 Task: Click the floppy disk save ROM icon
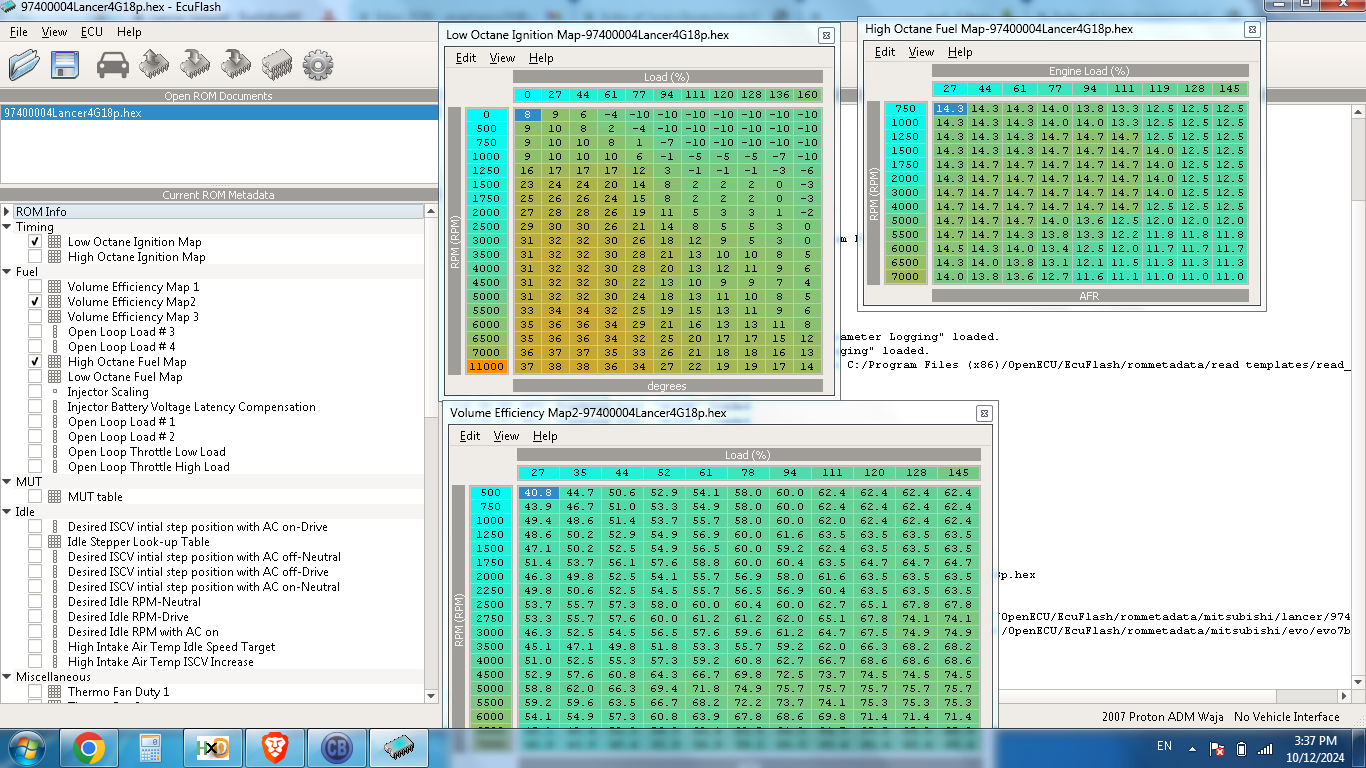pyautogui.click(x=66, y=66)
